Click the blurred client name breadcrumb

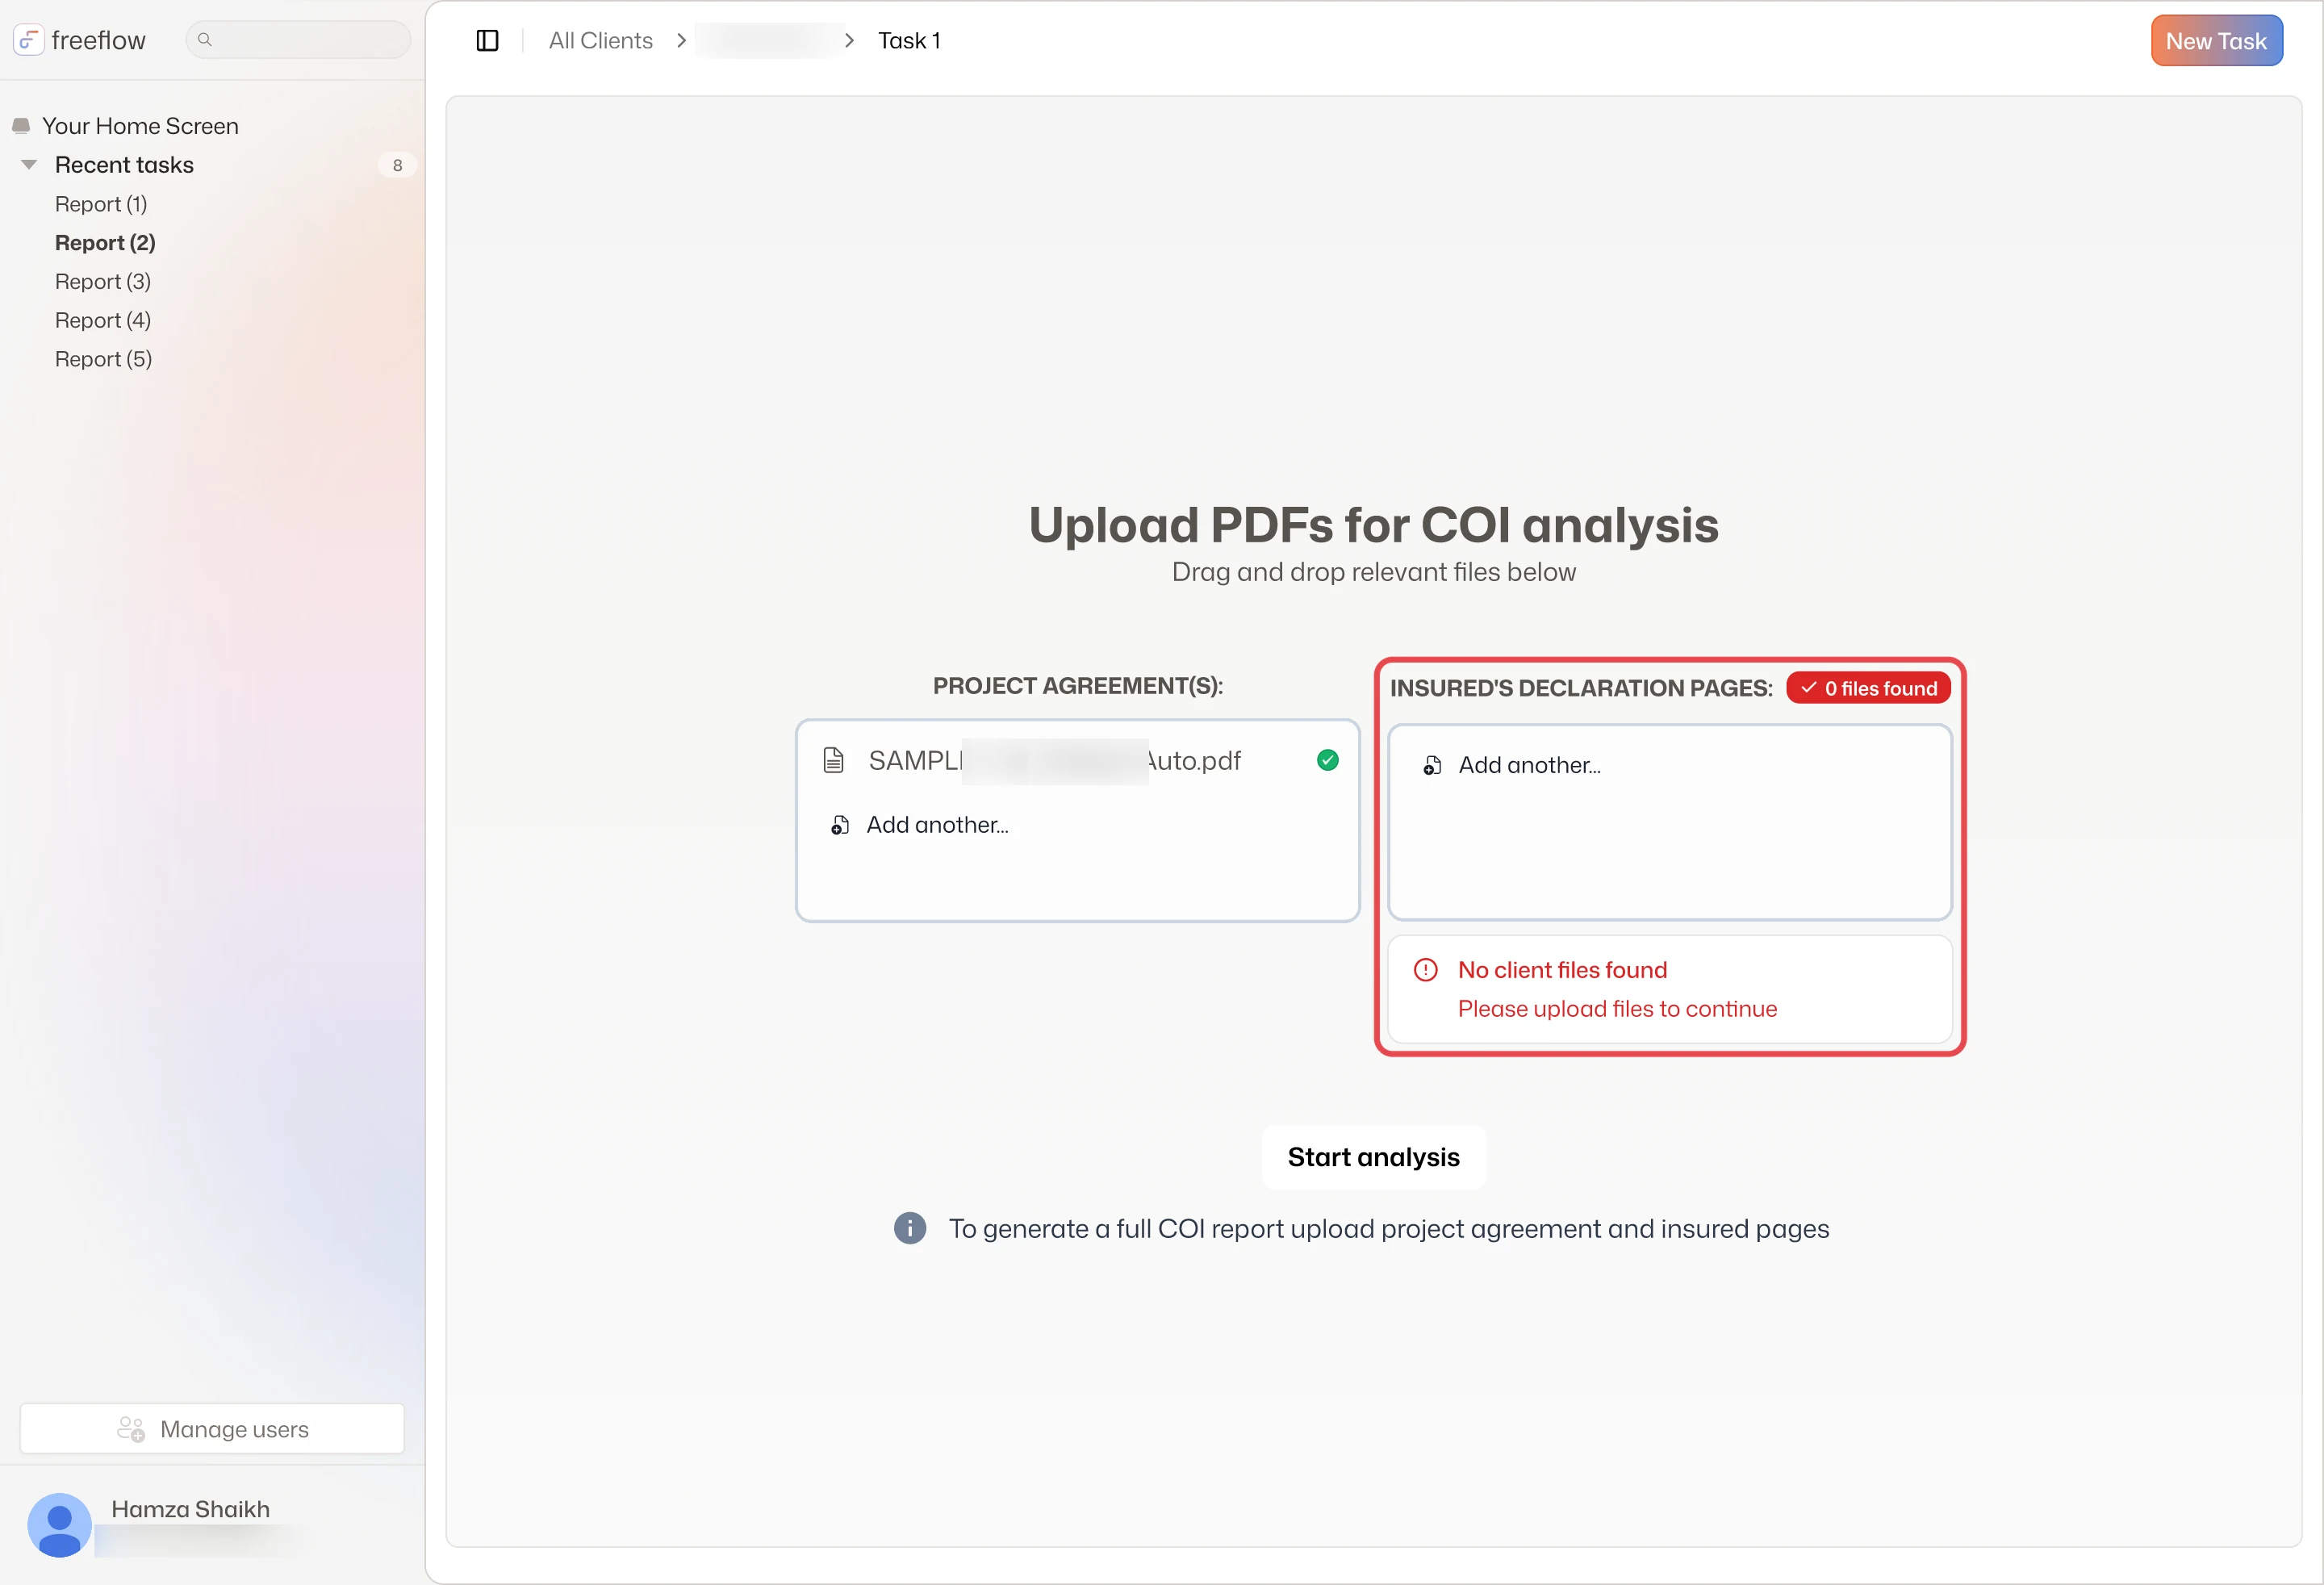point(768,40)
